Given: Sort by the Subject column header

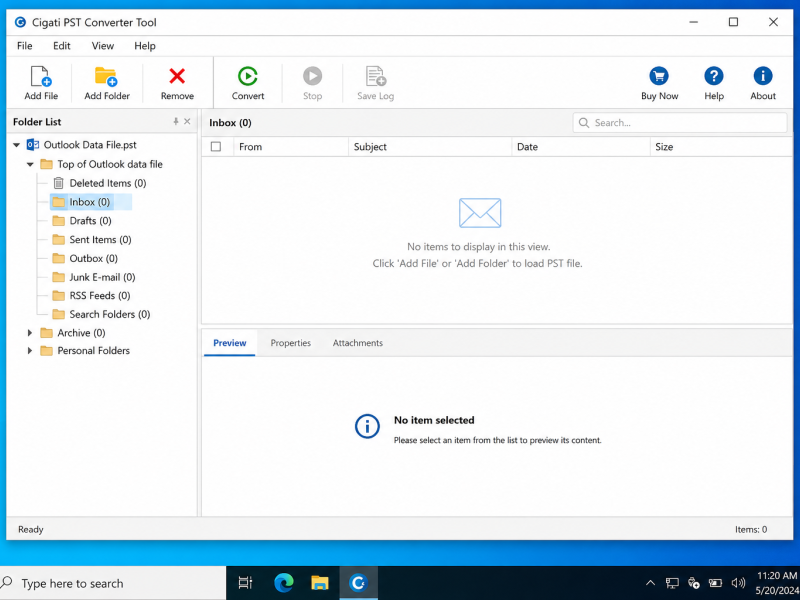Looking at the screenshot, I should (x=430, y=147).
